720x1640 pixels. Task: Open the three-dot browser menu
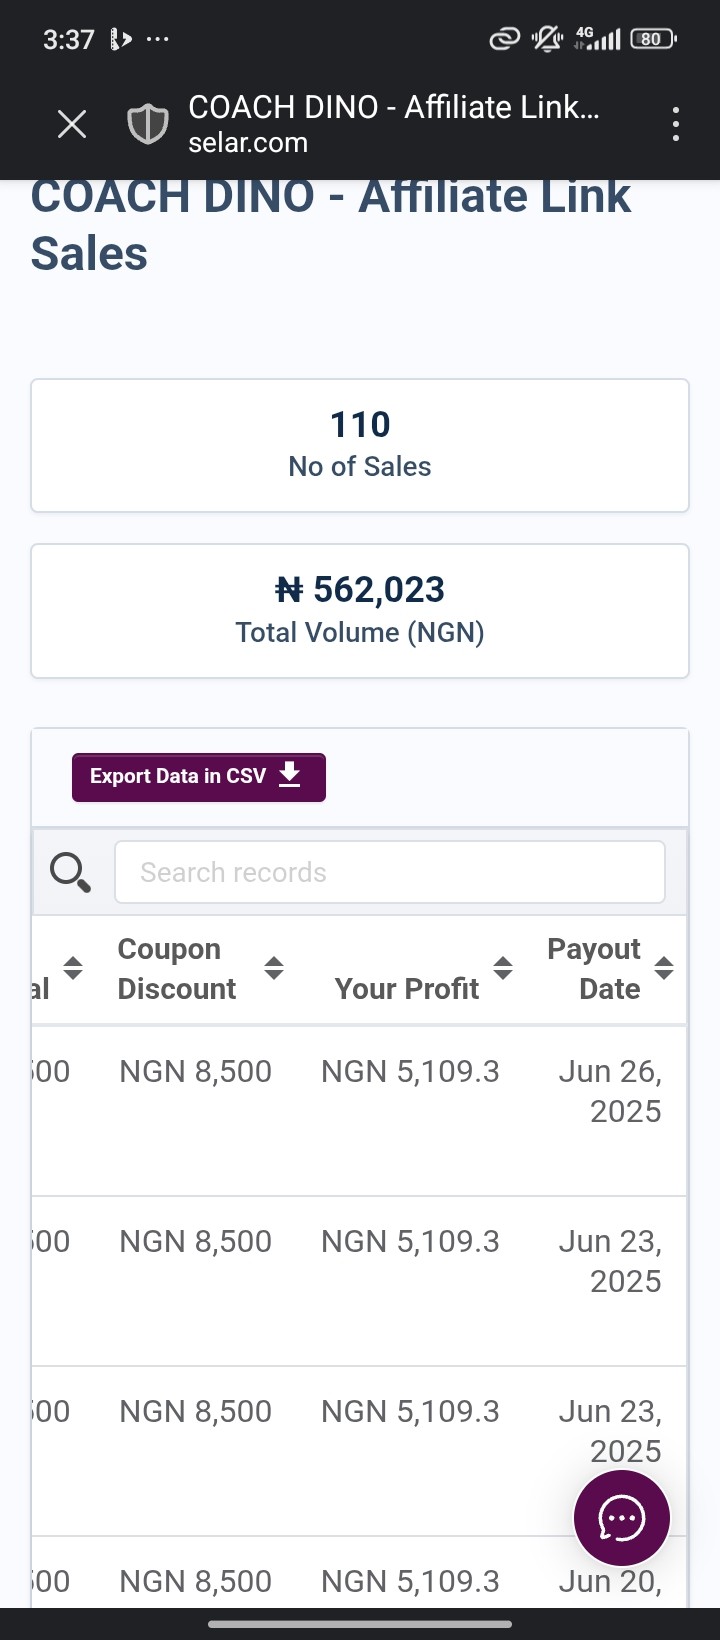(x=676, y=125)
